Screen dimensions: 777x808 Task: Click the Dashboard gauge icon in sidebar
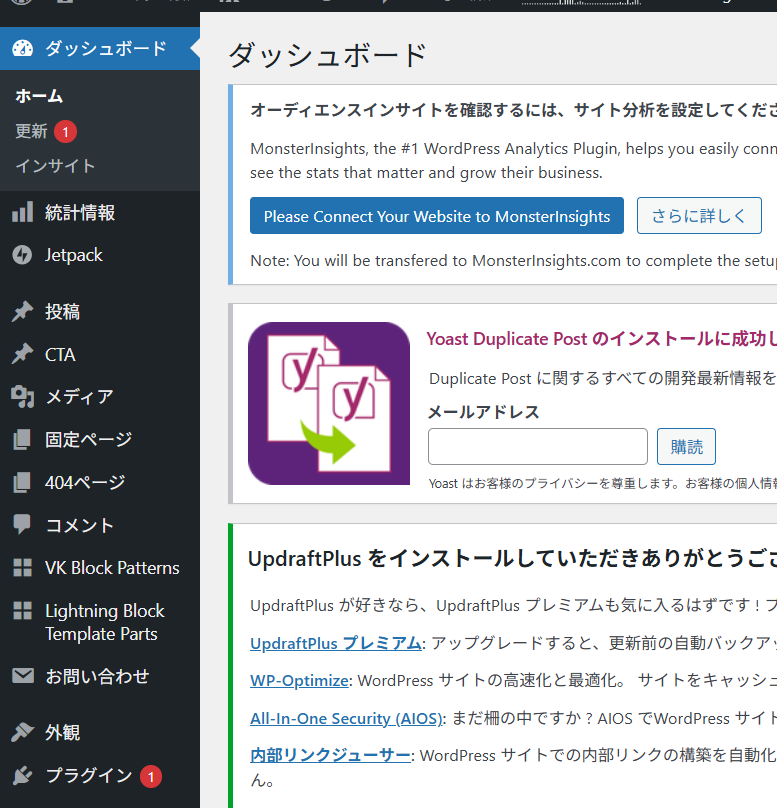click(x=22, y=48)
